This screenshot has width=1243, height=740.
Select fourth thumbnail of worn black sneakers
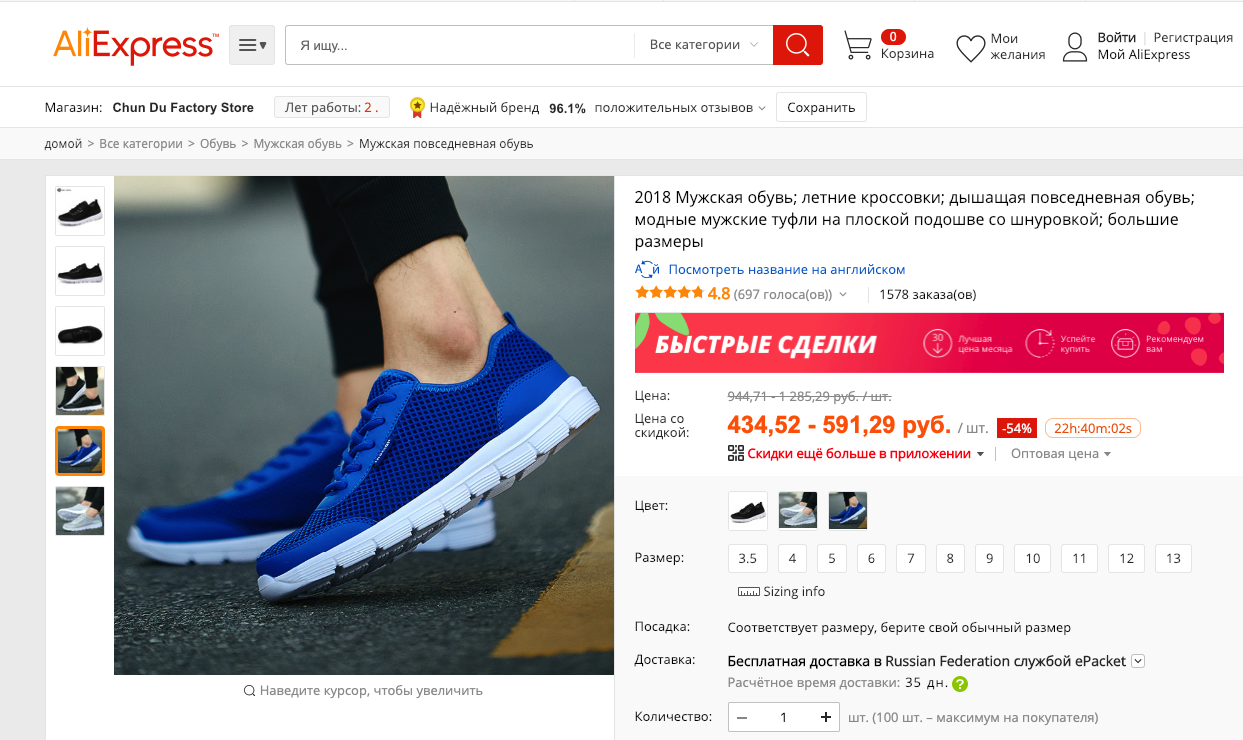80,391
